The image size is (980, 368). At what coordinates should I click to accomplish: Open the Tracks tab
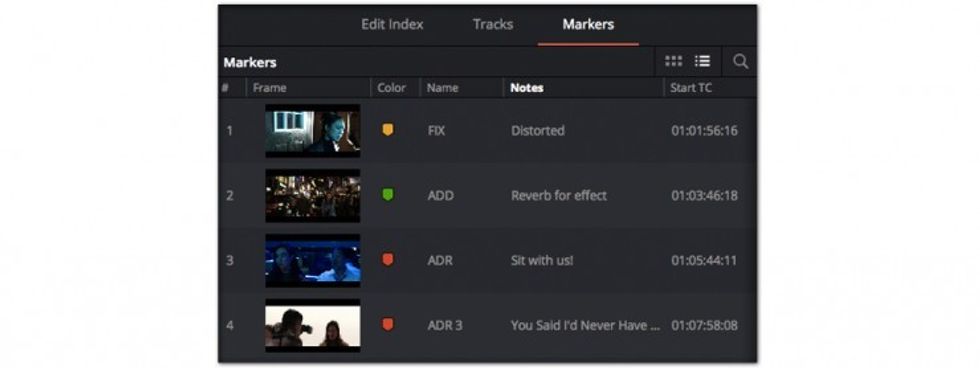point(492,24)
